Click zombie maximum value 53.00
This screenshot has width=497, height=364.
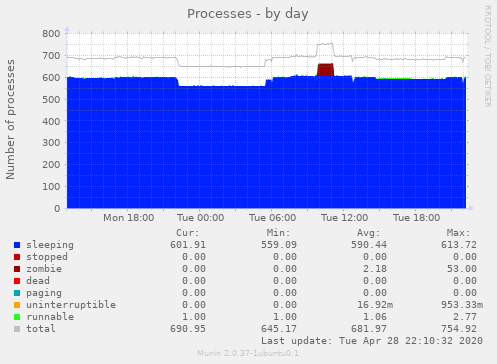pyautogui.click(x=462, y=269)
